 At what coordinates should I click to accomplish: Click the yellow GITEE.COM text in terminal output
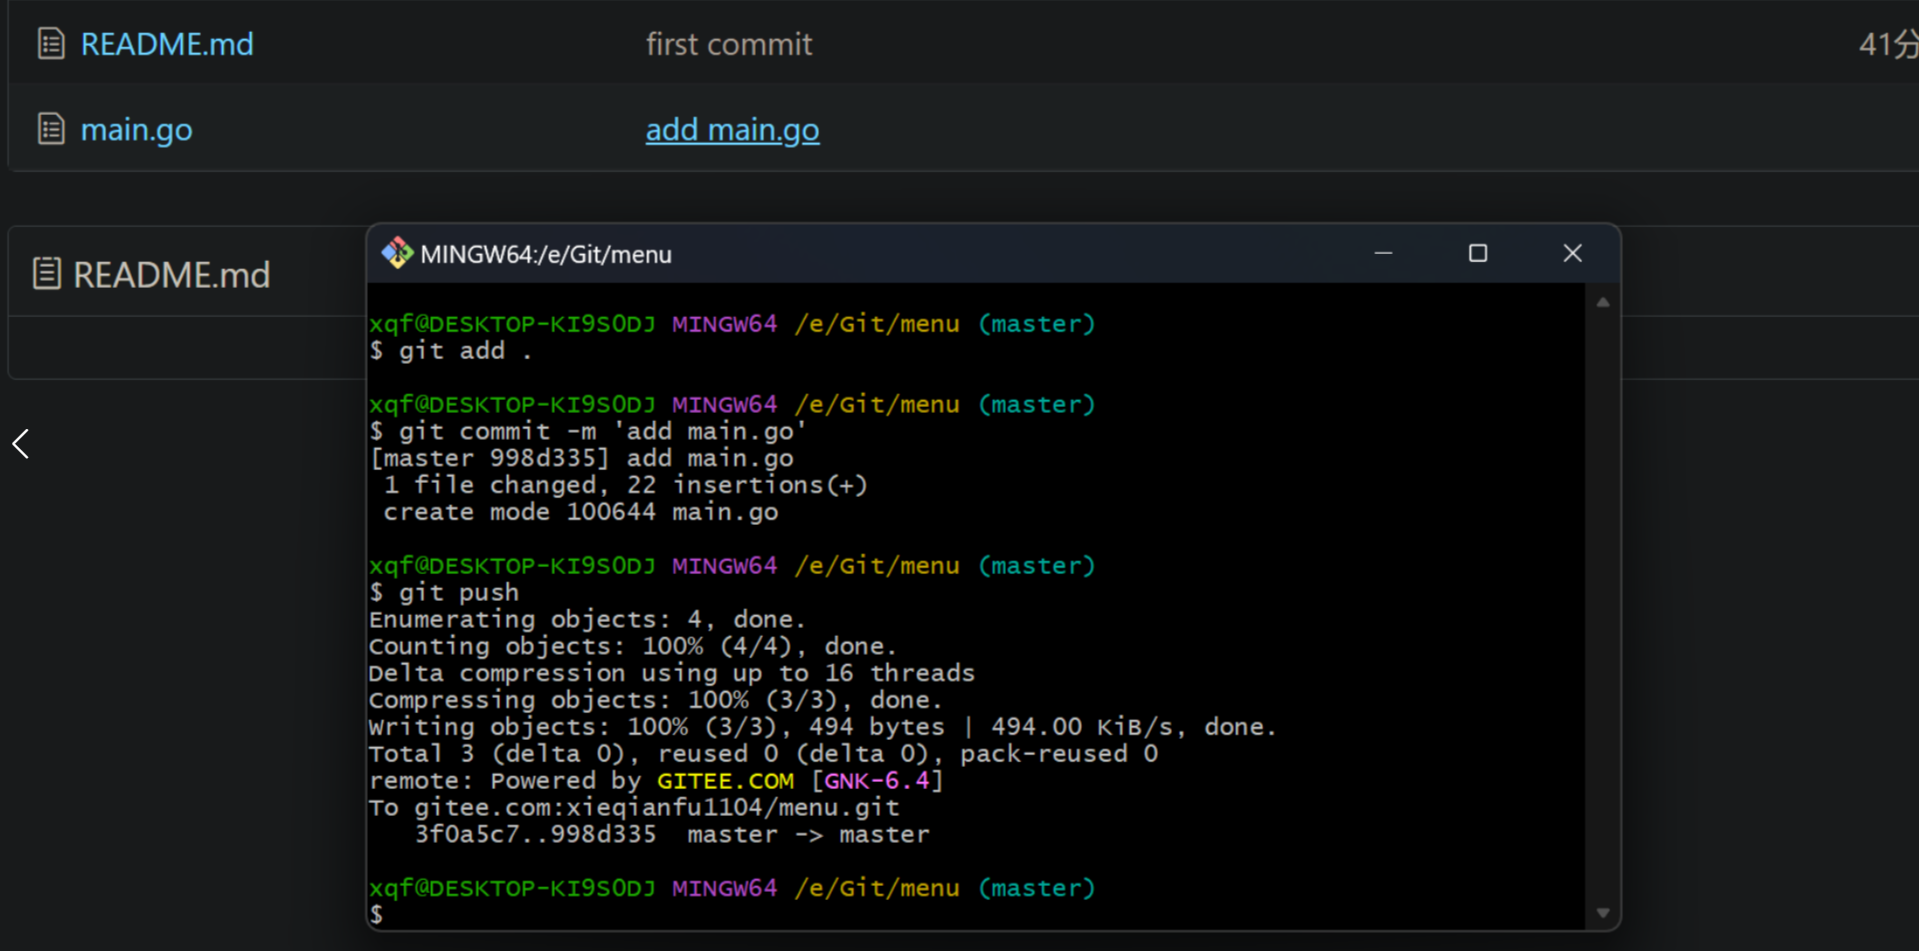coord(725,781)
